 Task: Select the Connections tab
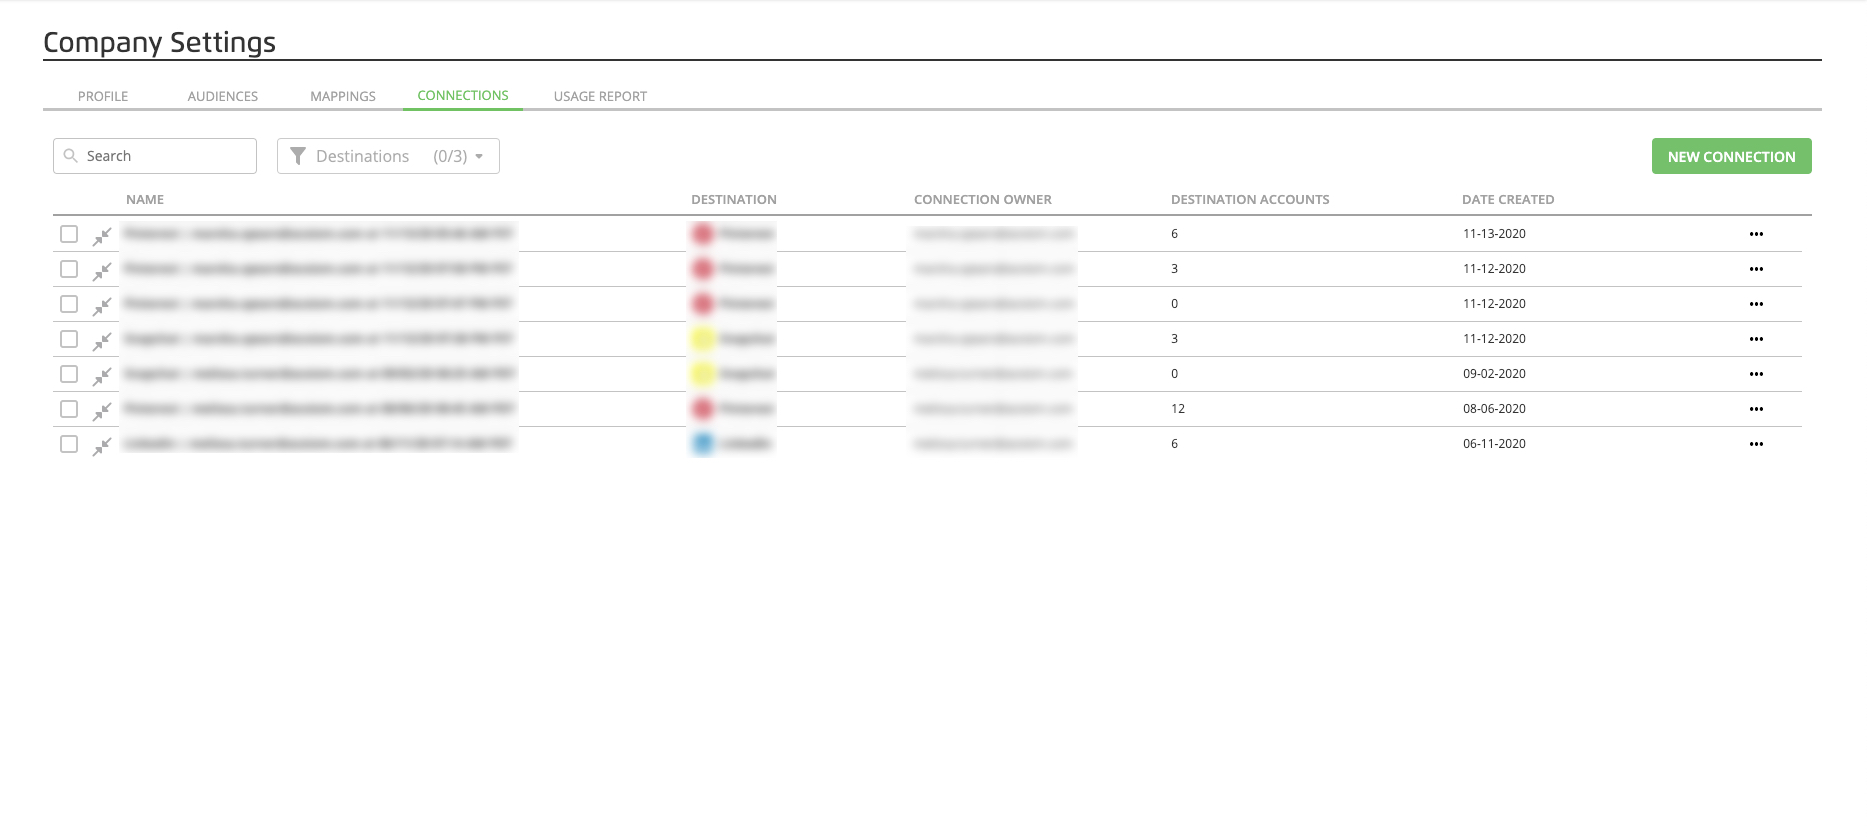(463, 95)
